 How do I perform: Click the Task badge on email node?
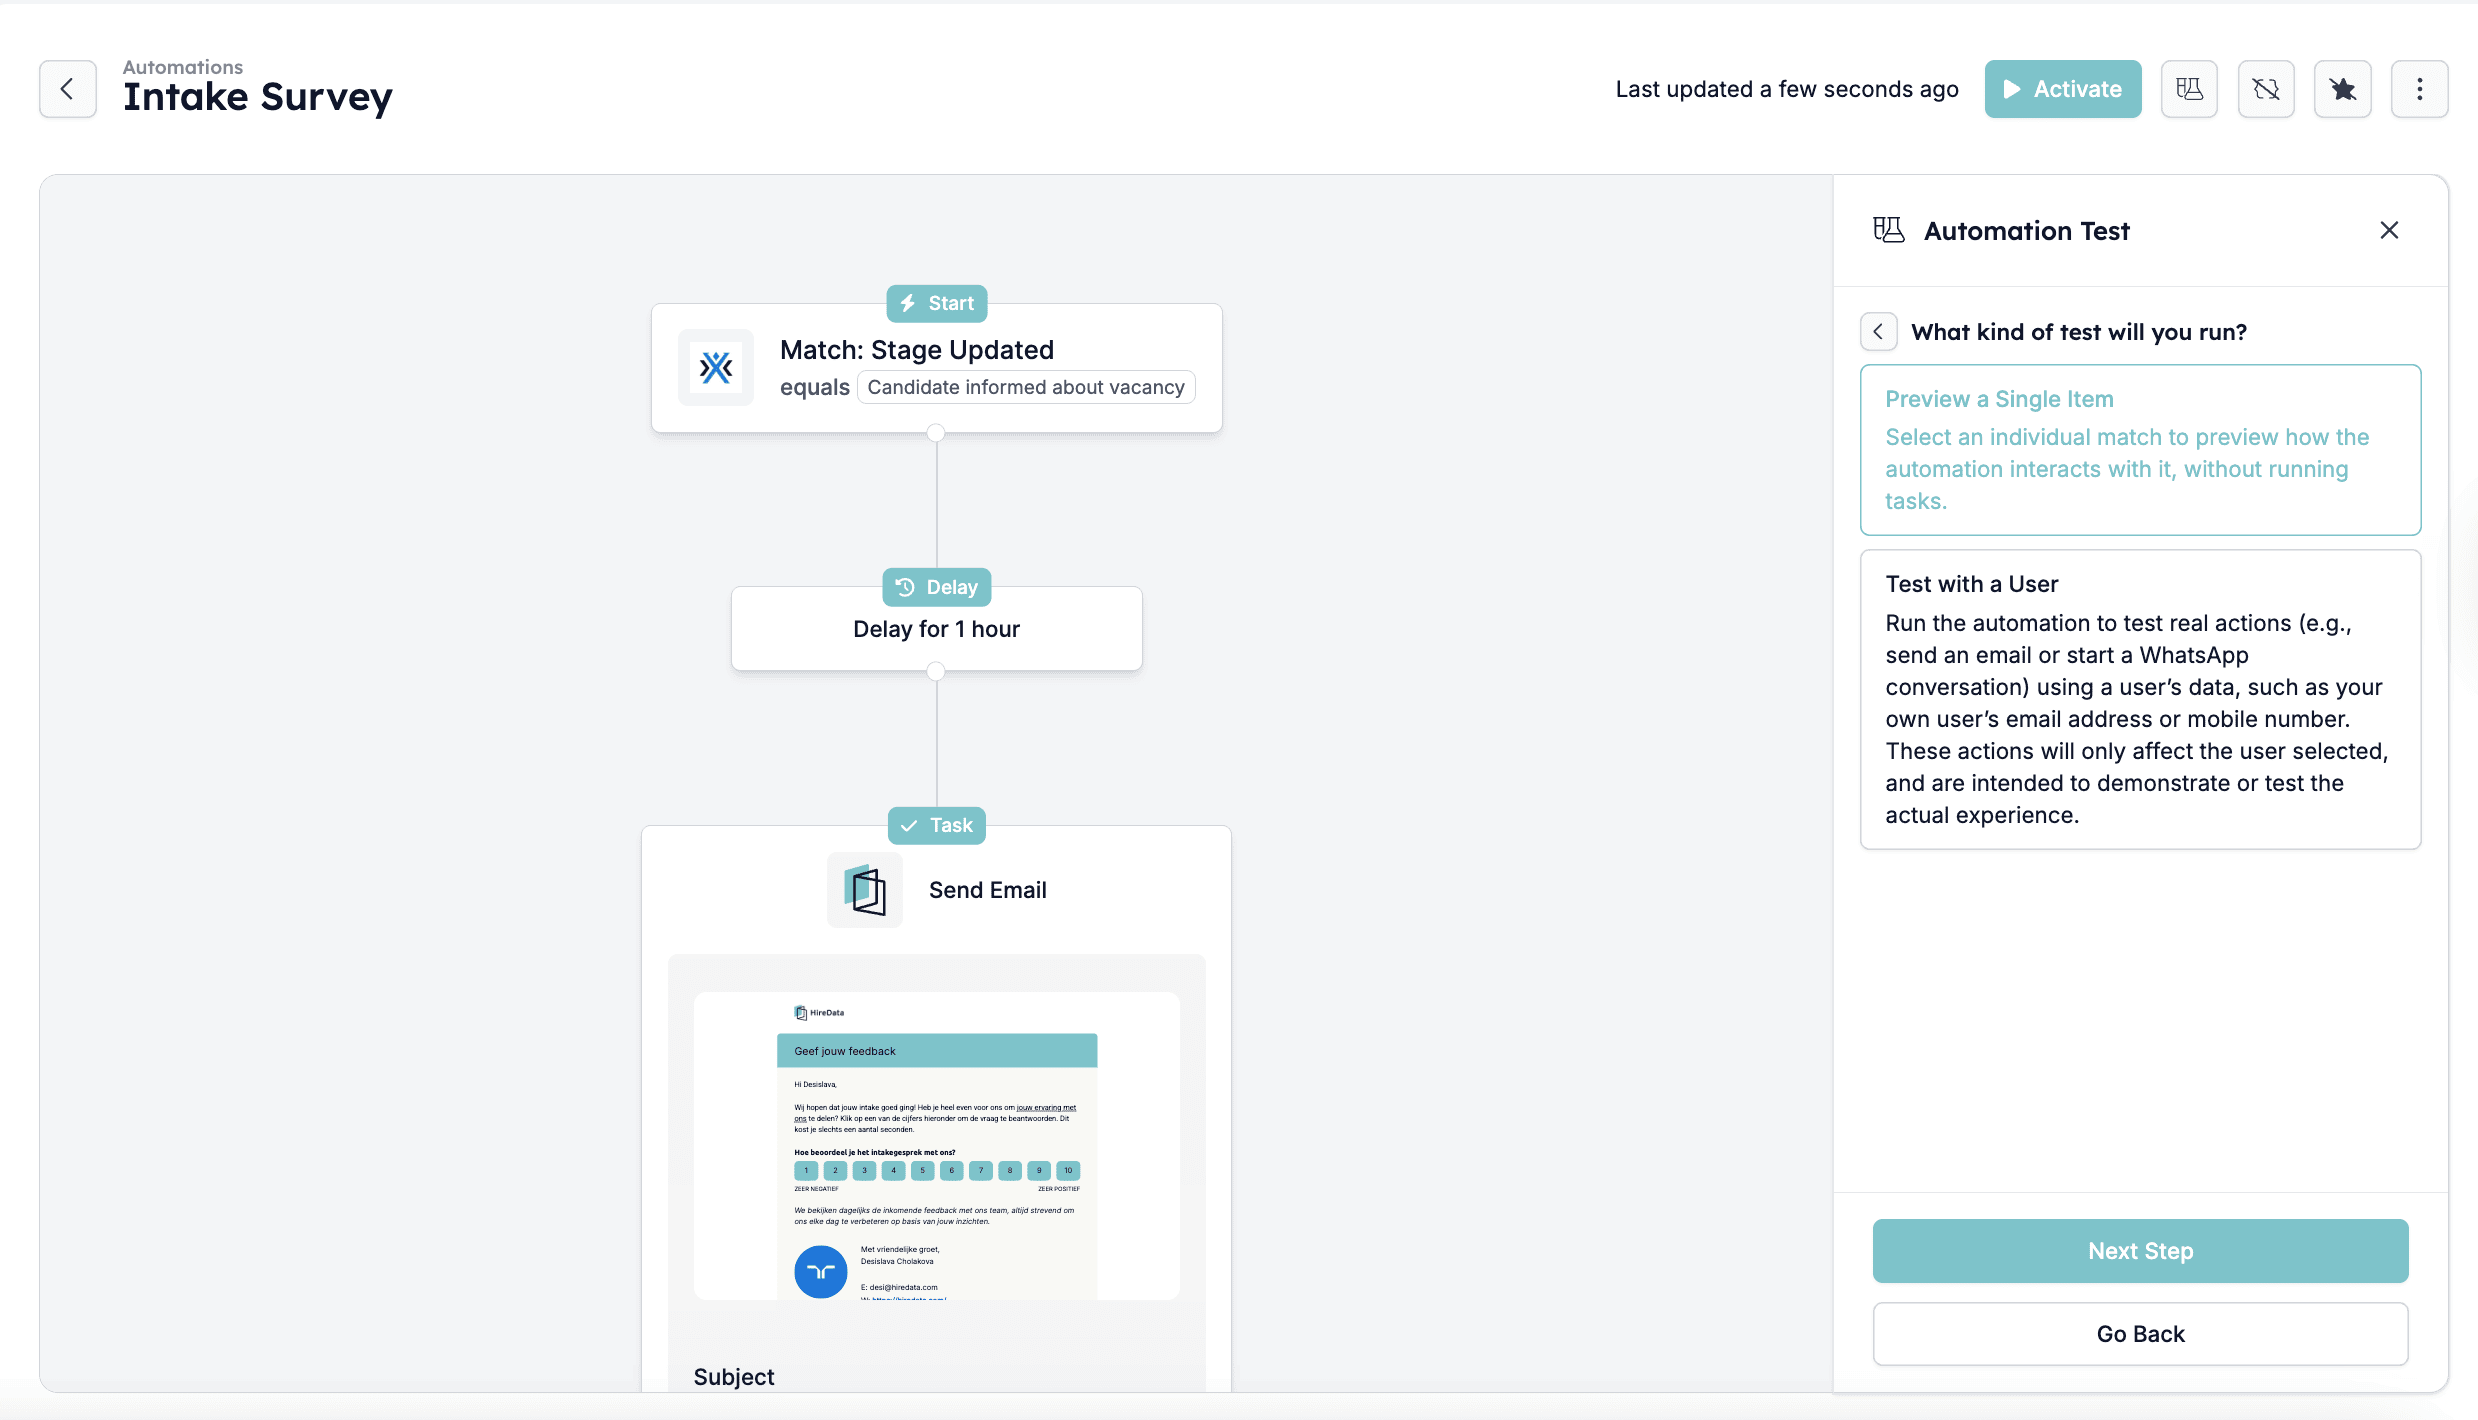pos(937,825)
